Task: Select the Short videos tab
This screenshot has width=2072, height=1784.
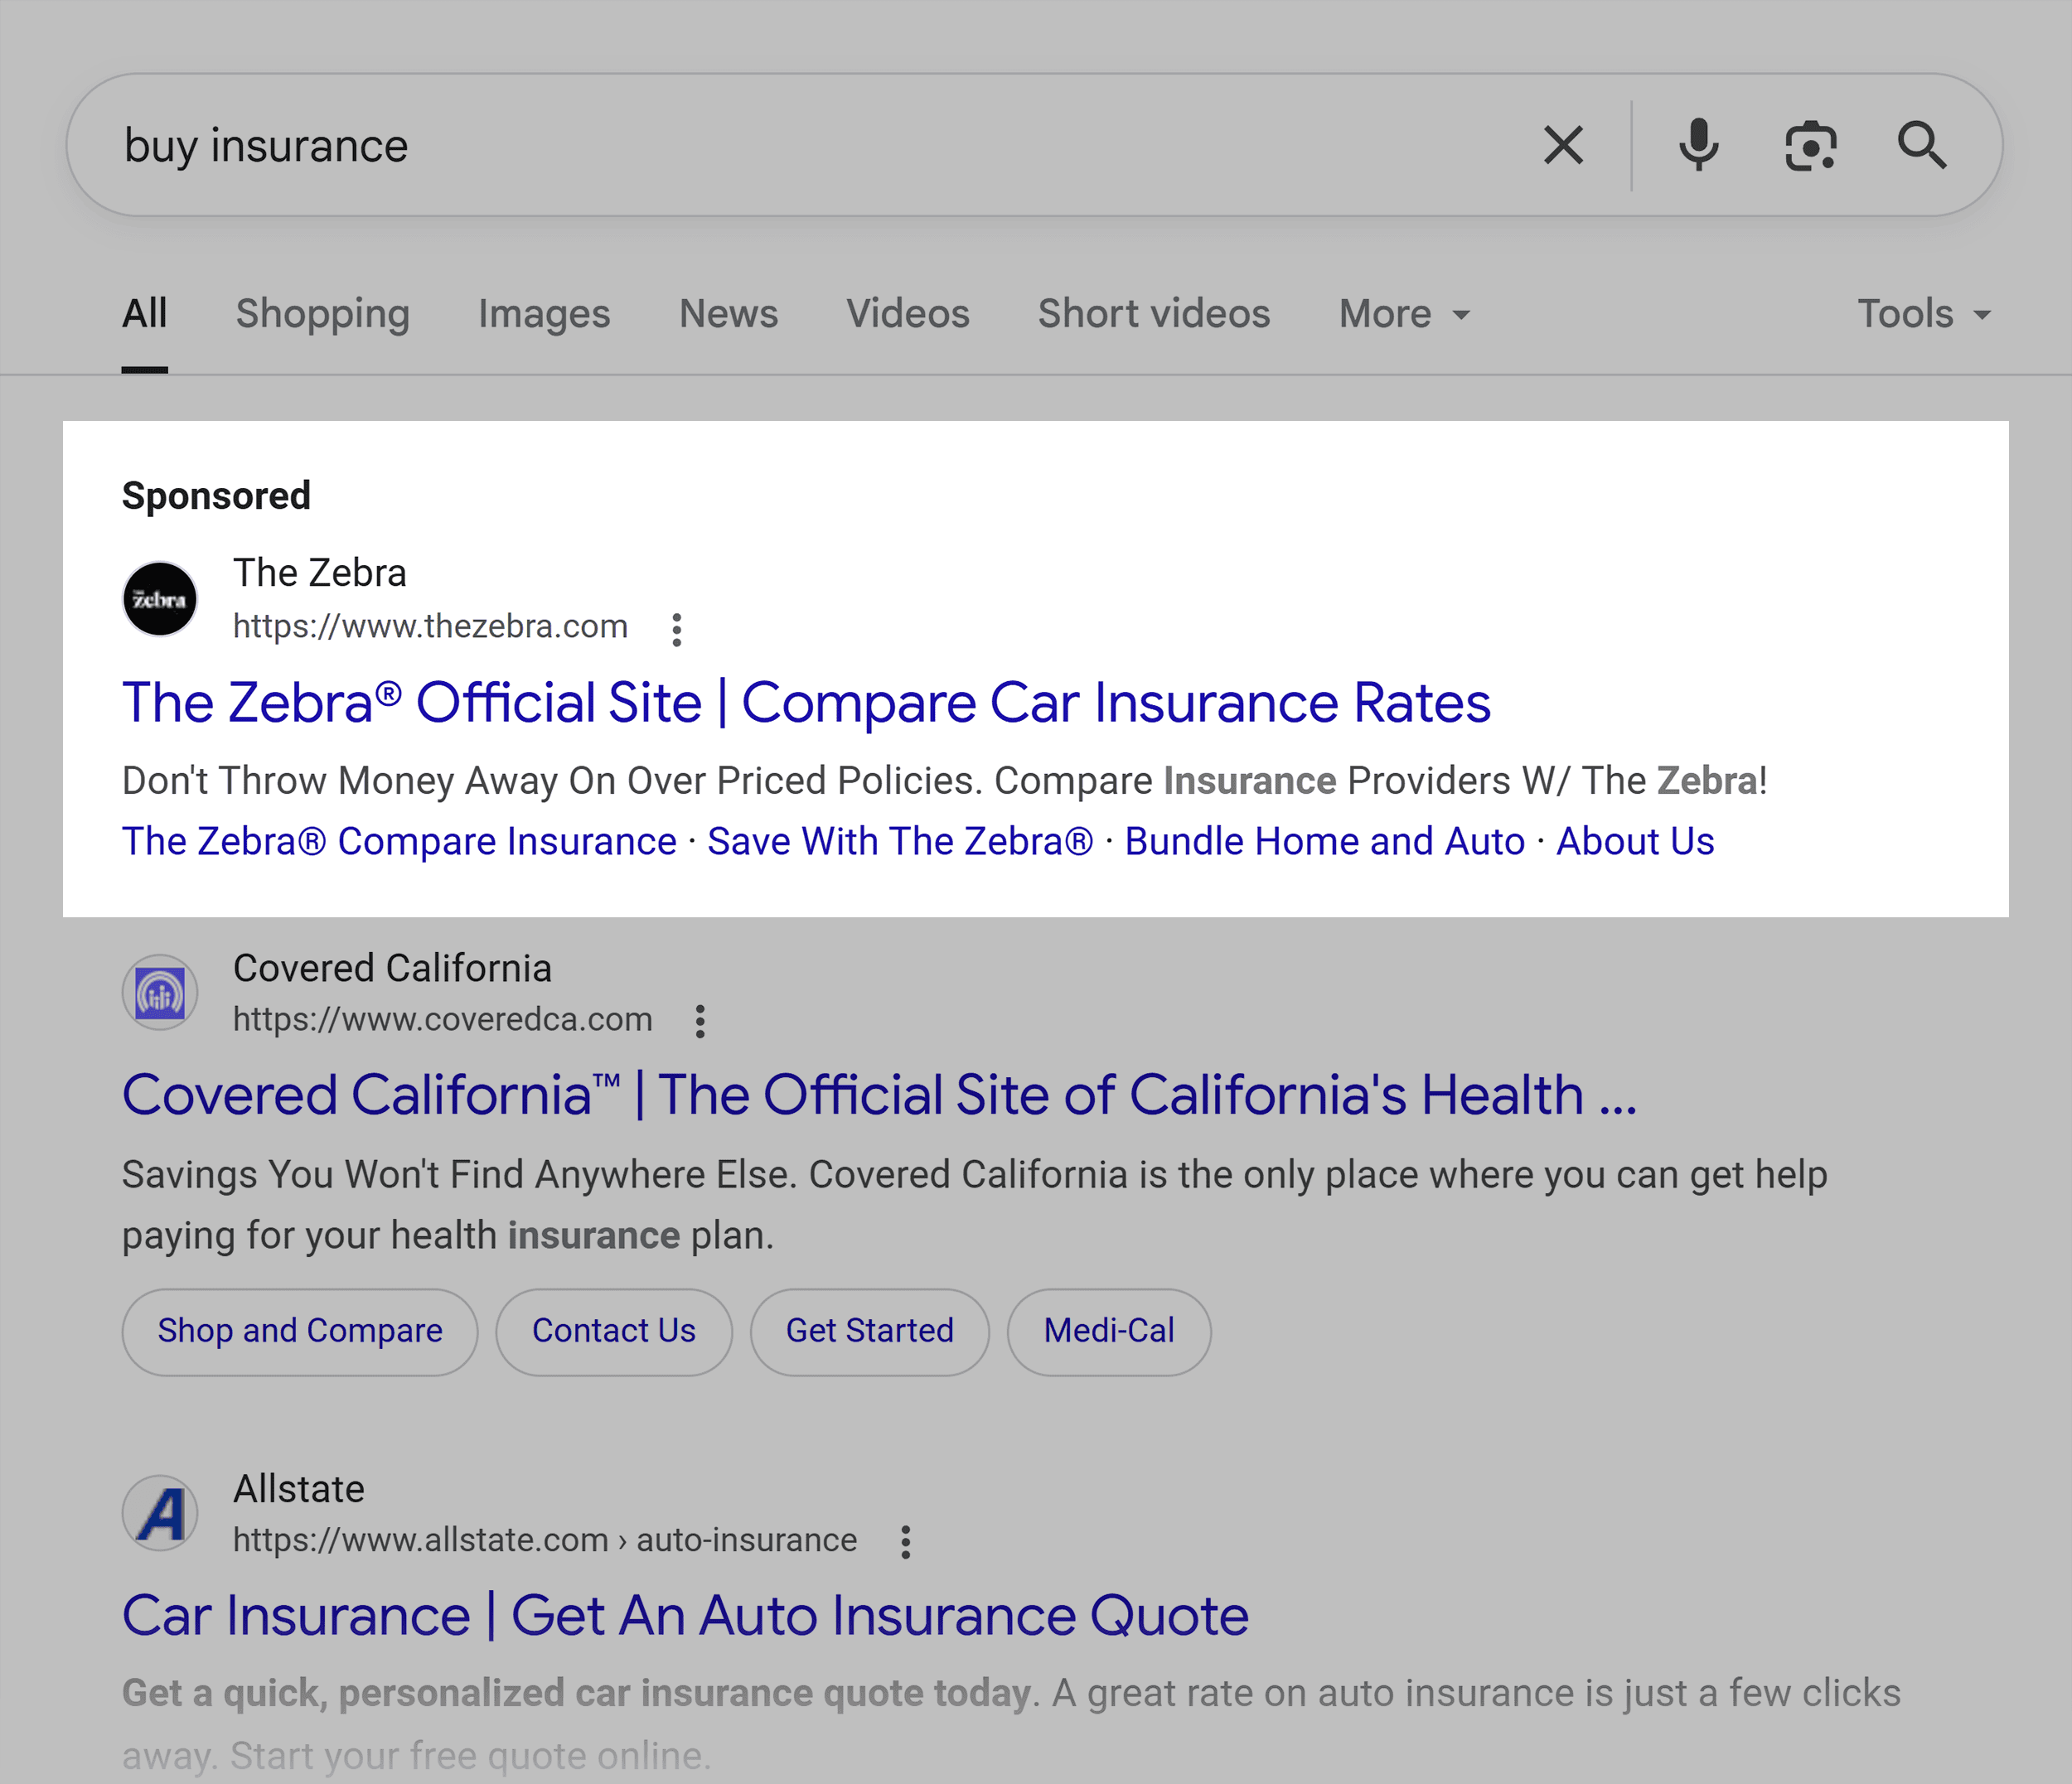Action: [x=1153, y=314]
